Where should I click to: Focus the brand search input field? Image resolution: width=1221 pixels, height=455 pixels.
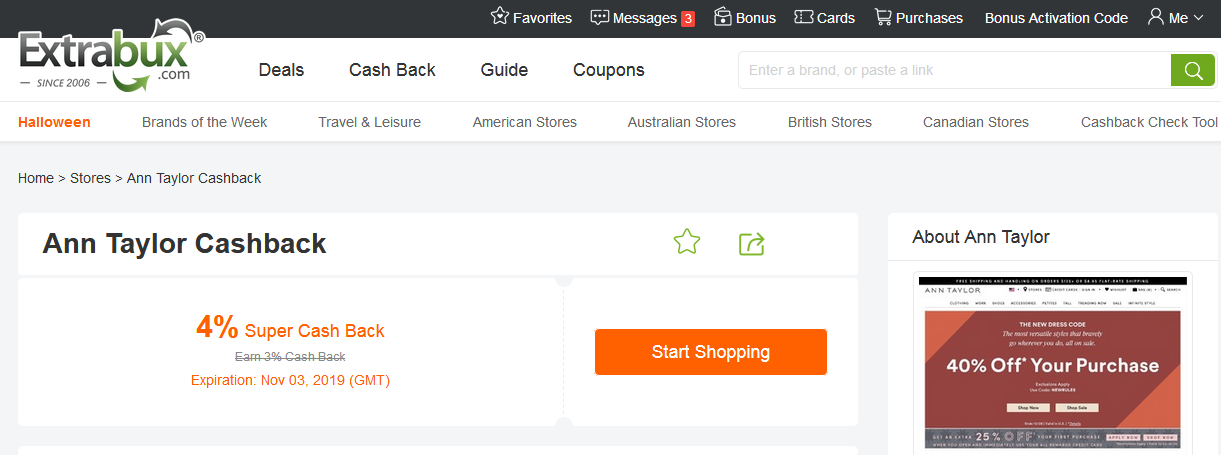[954, 70]
